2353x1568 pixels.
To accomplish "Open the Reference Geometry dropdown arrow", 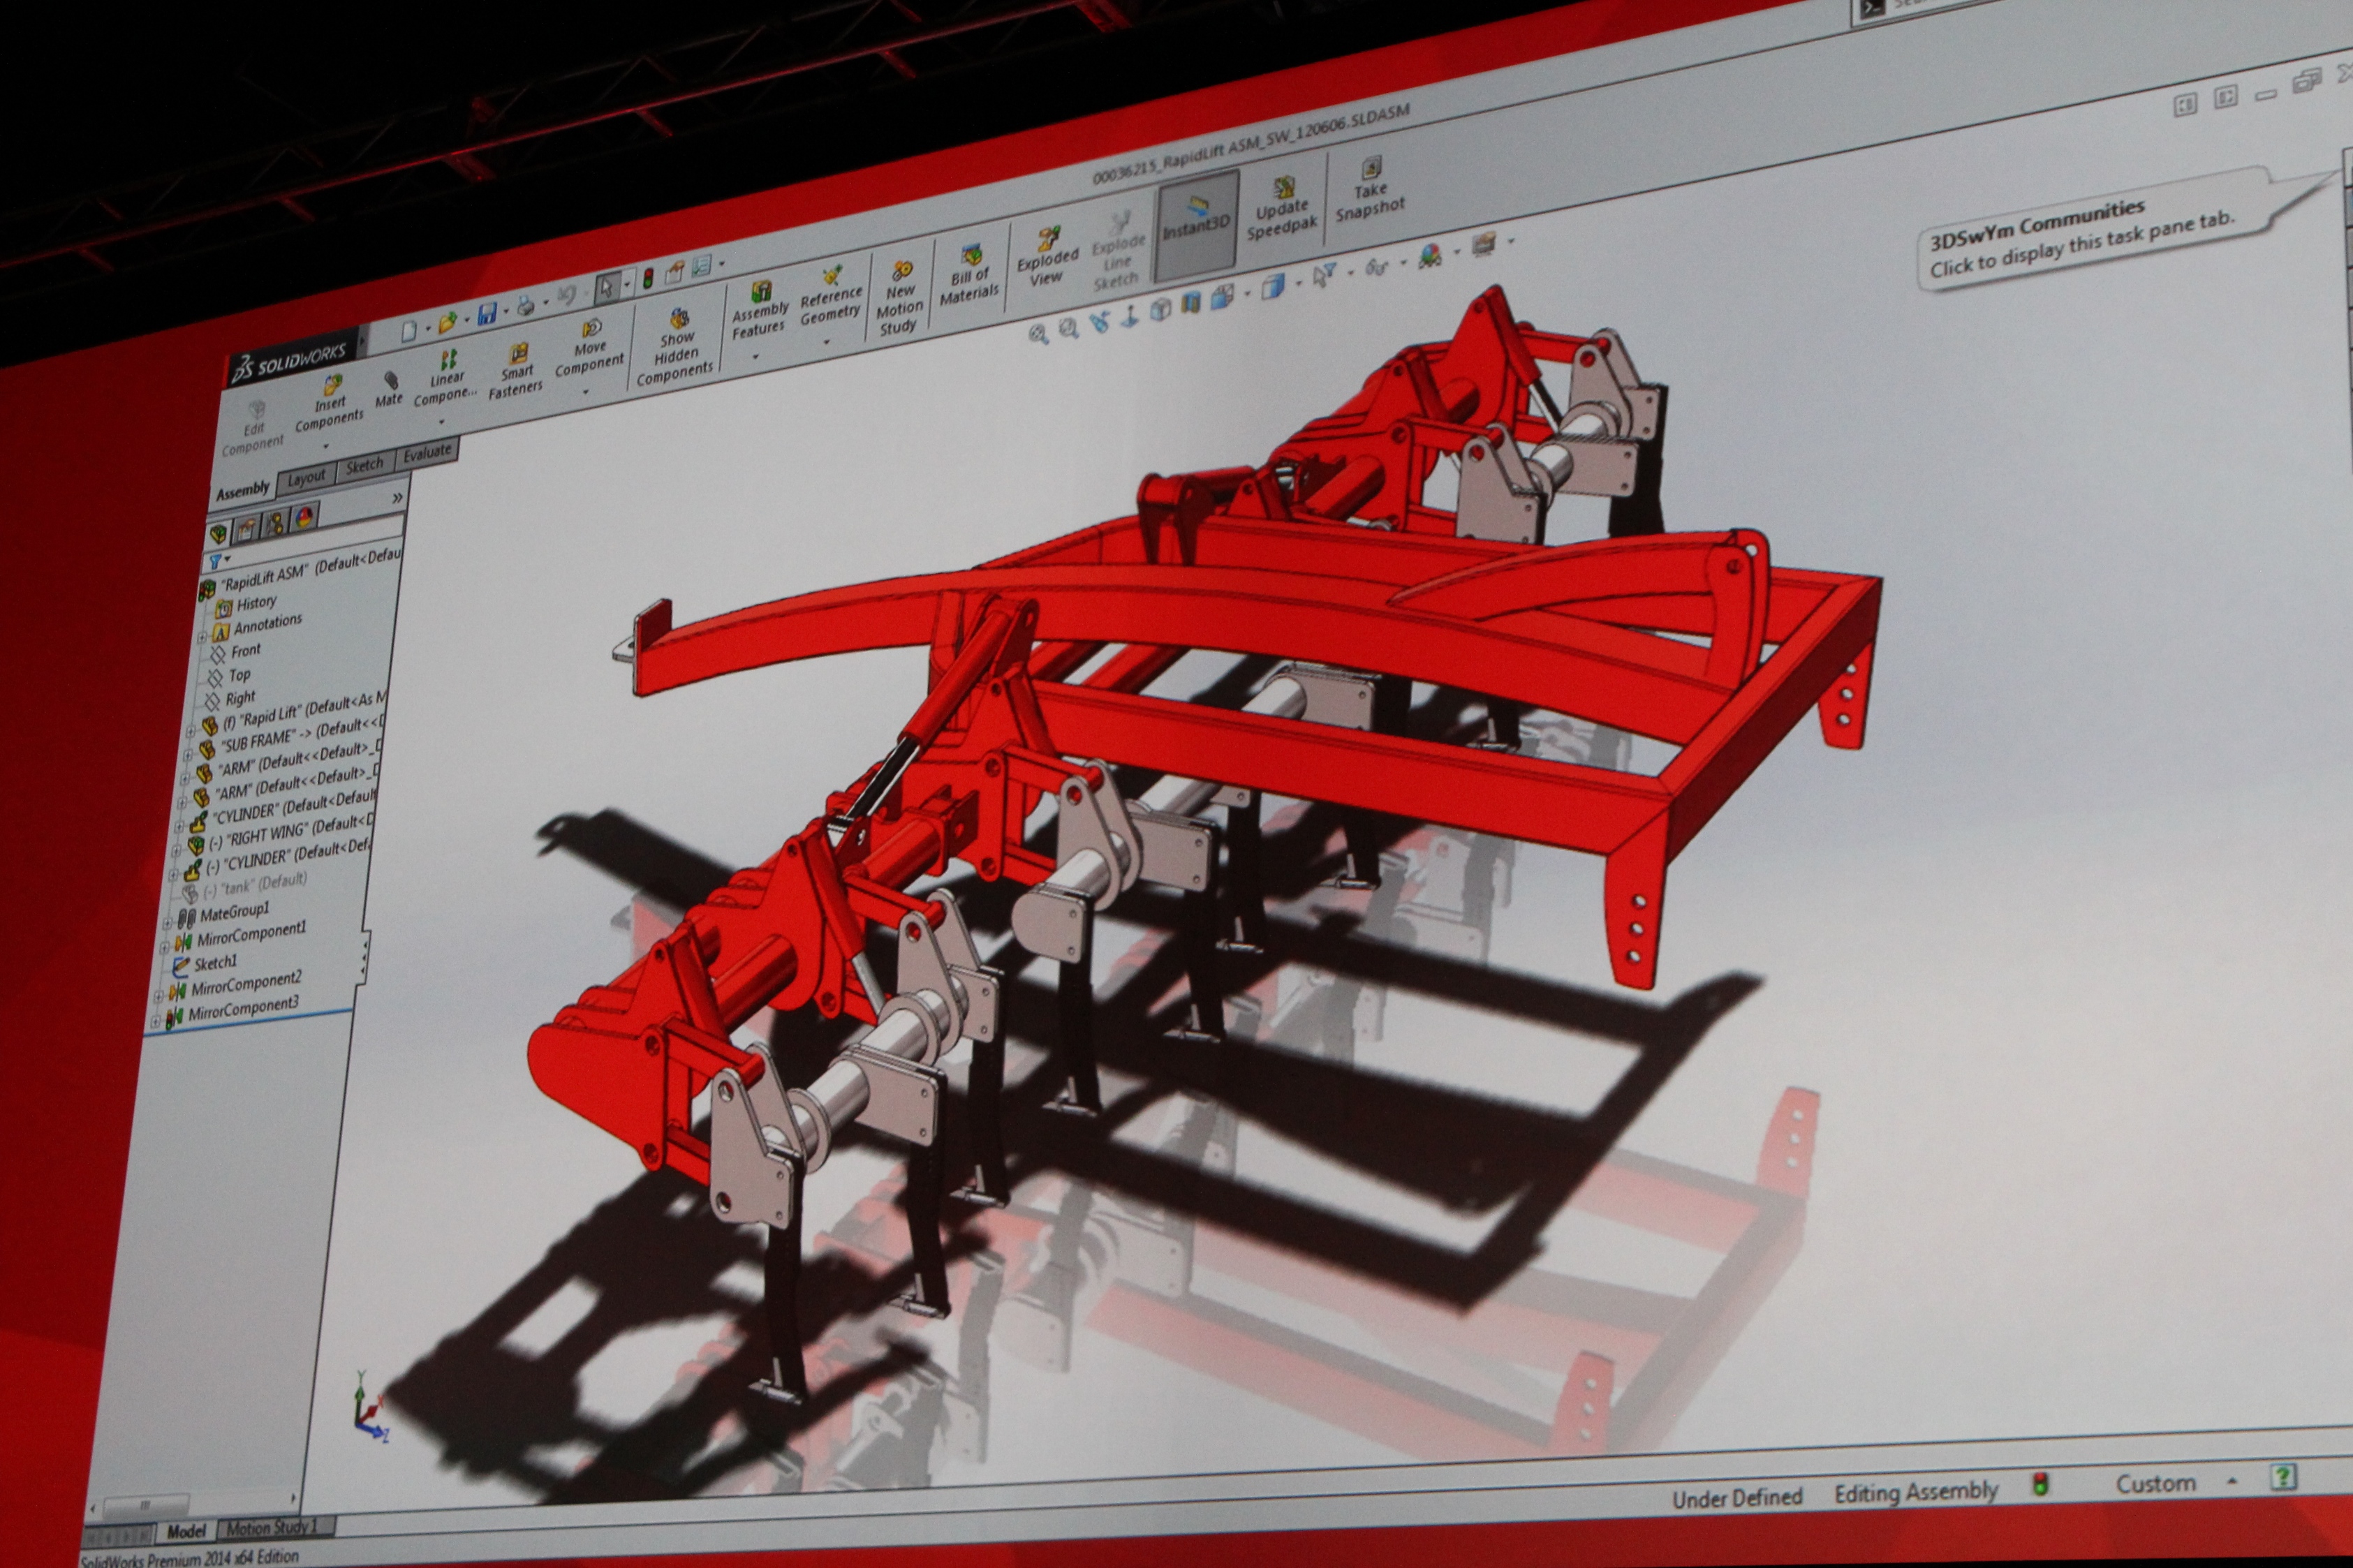I will click(x=827, y=342).
